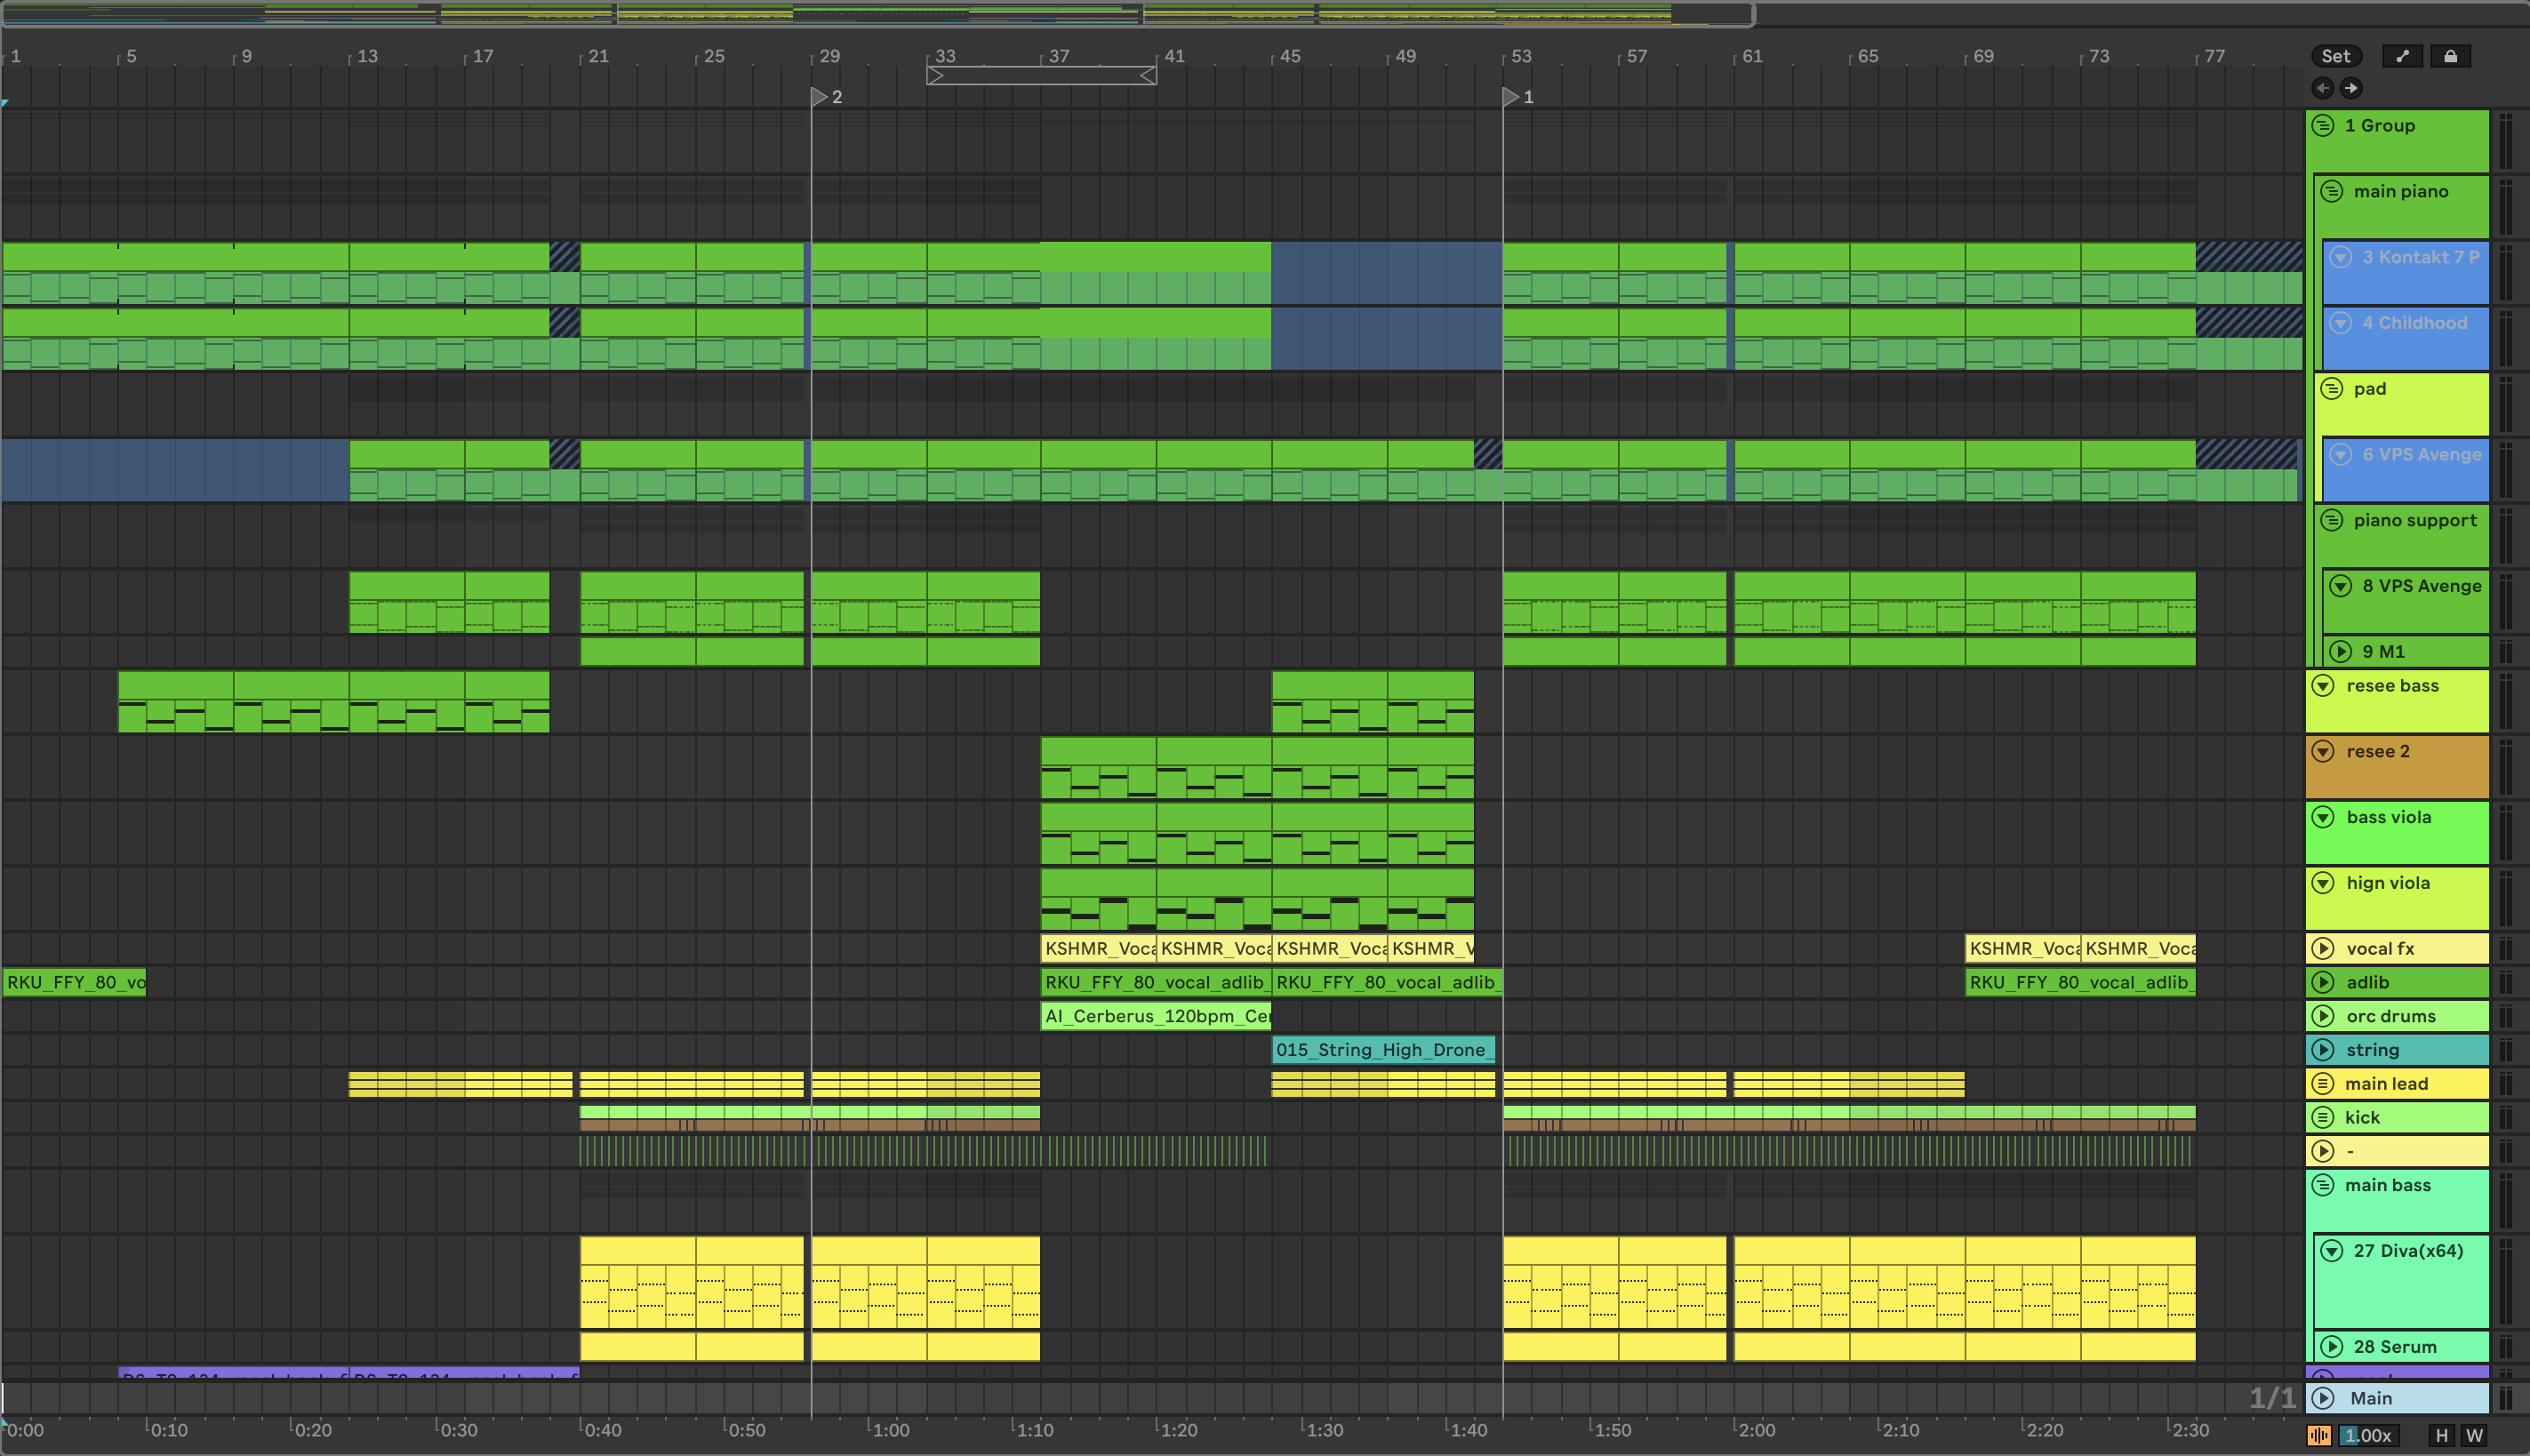Collapse the 27 Diva(x64) track
The width and height of the screenshot is (2530, 1456).
tap(2332, 1251)
